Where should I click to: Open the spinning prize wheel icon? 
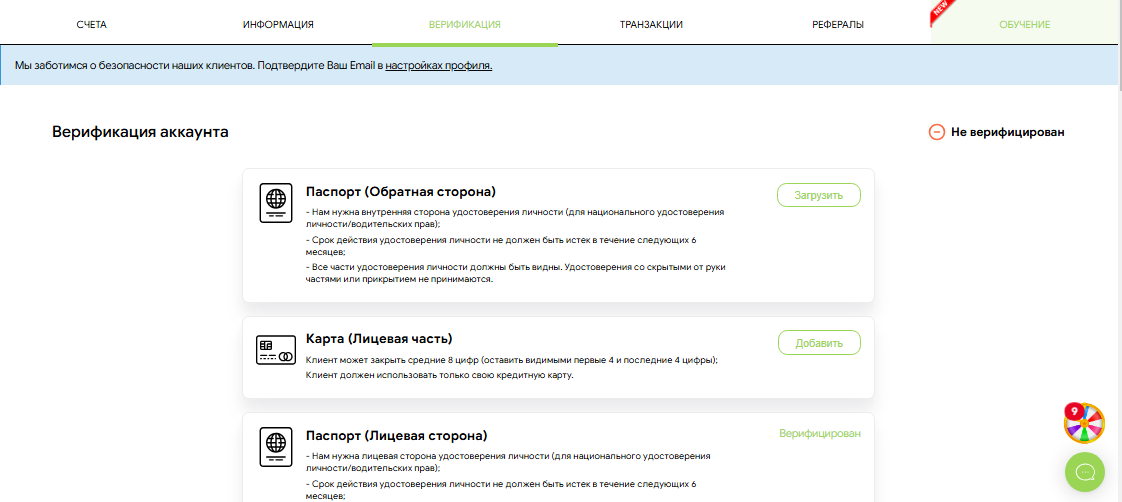(1083, 423)
